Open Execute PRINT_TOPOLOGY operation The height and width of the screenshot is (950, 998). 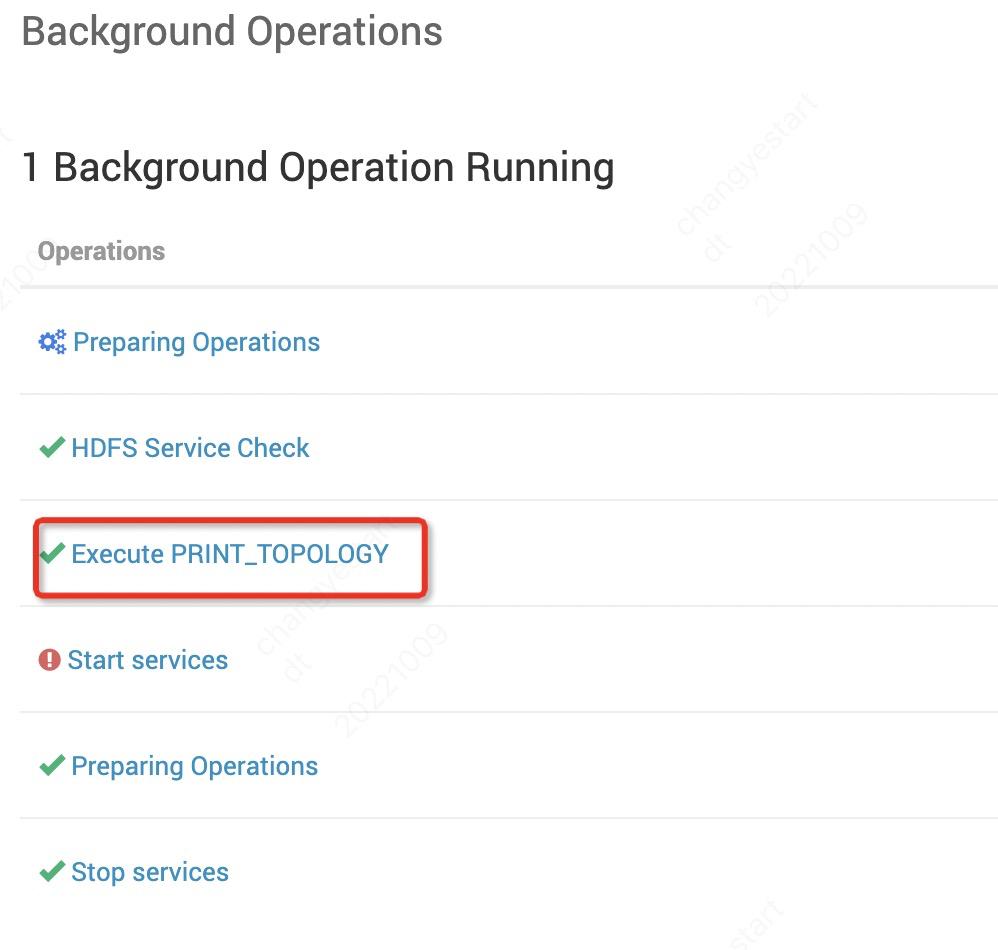230,554
